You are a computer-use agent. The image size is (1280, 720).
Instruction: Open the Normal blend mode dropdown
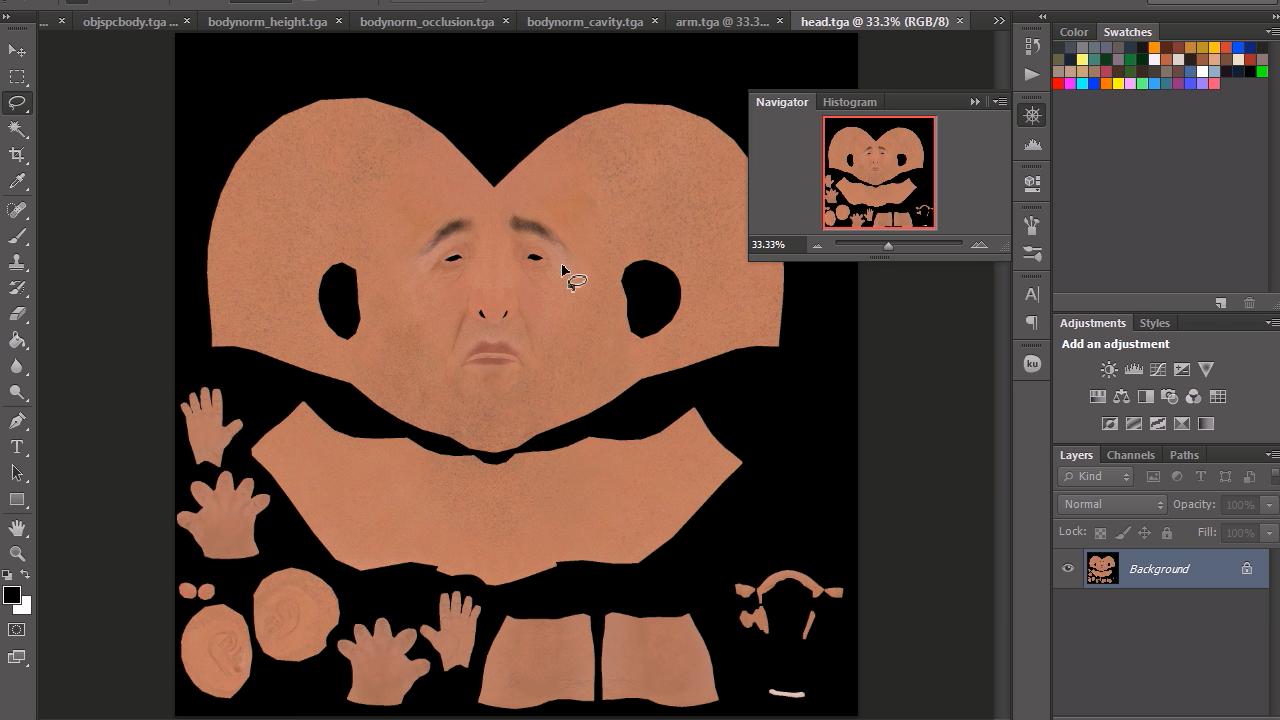tap(1112, 505)
